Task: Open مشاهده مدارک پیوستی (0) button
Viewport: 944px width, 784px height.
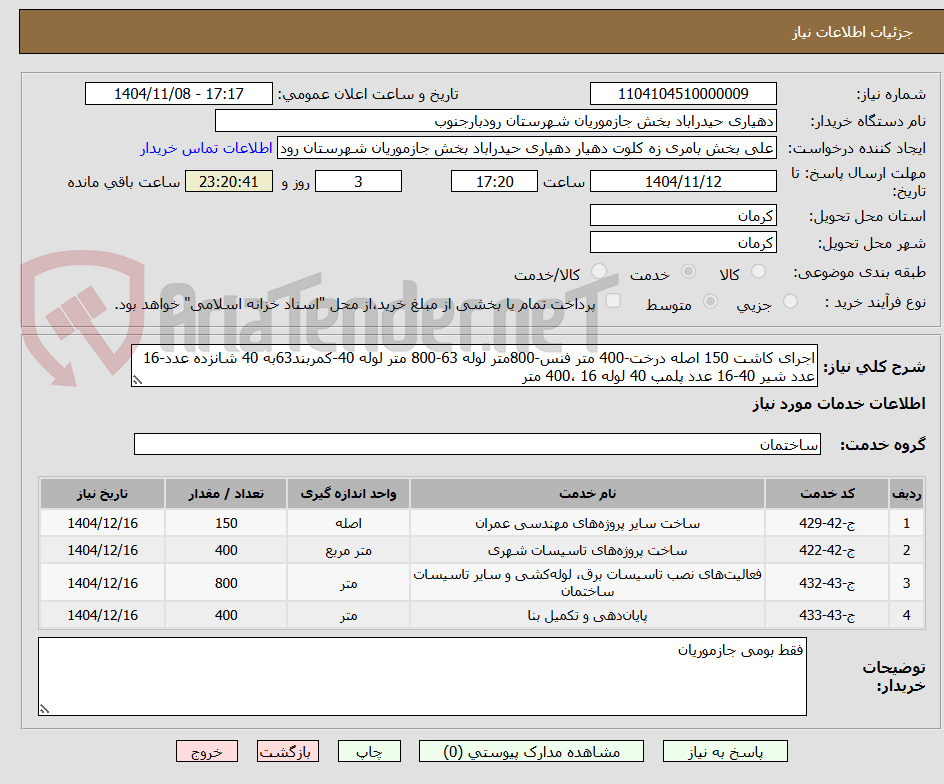Action: click(531, 751)
